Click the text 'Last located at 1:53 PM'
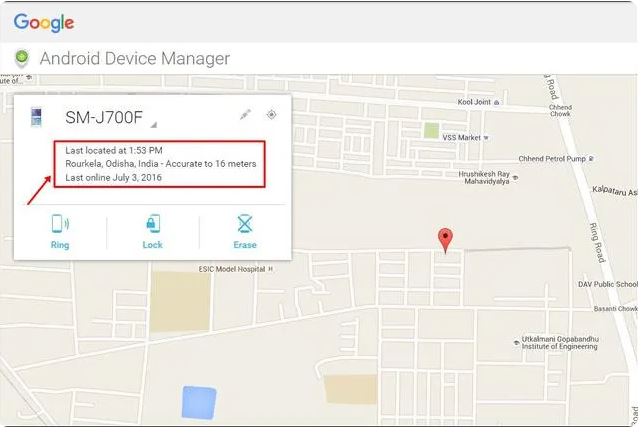Image resolution: width=641 pixels, height=434 pixels. [114, 150]
